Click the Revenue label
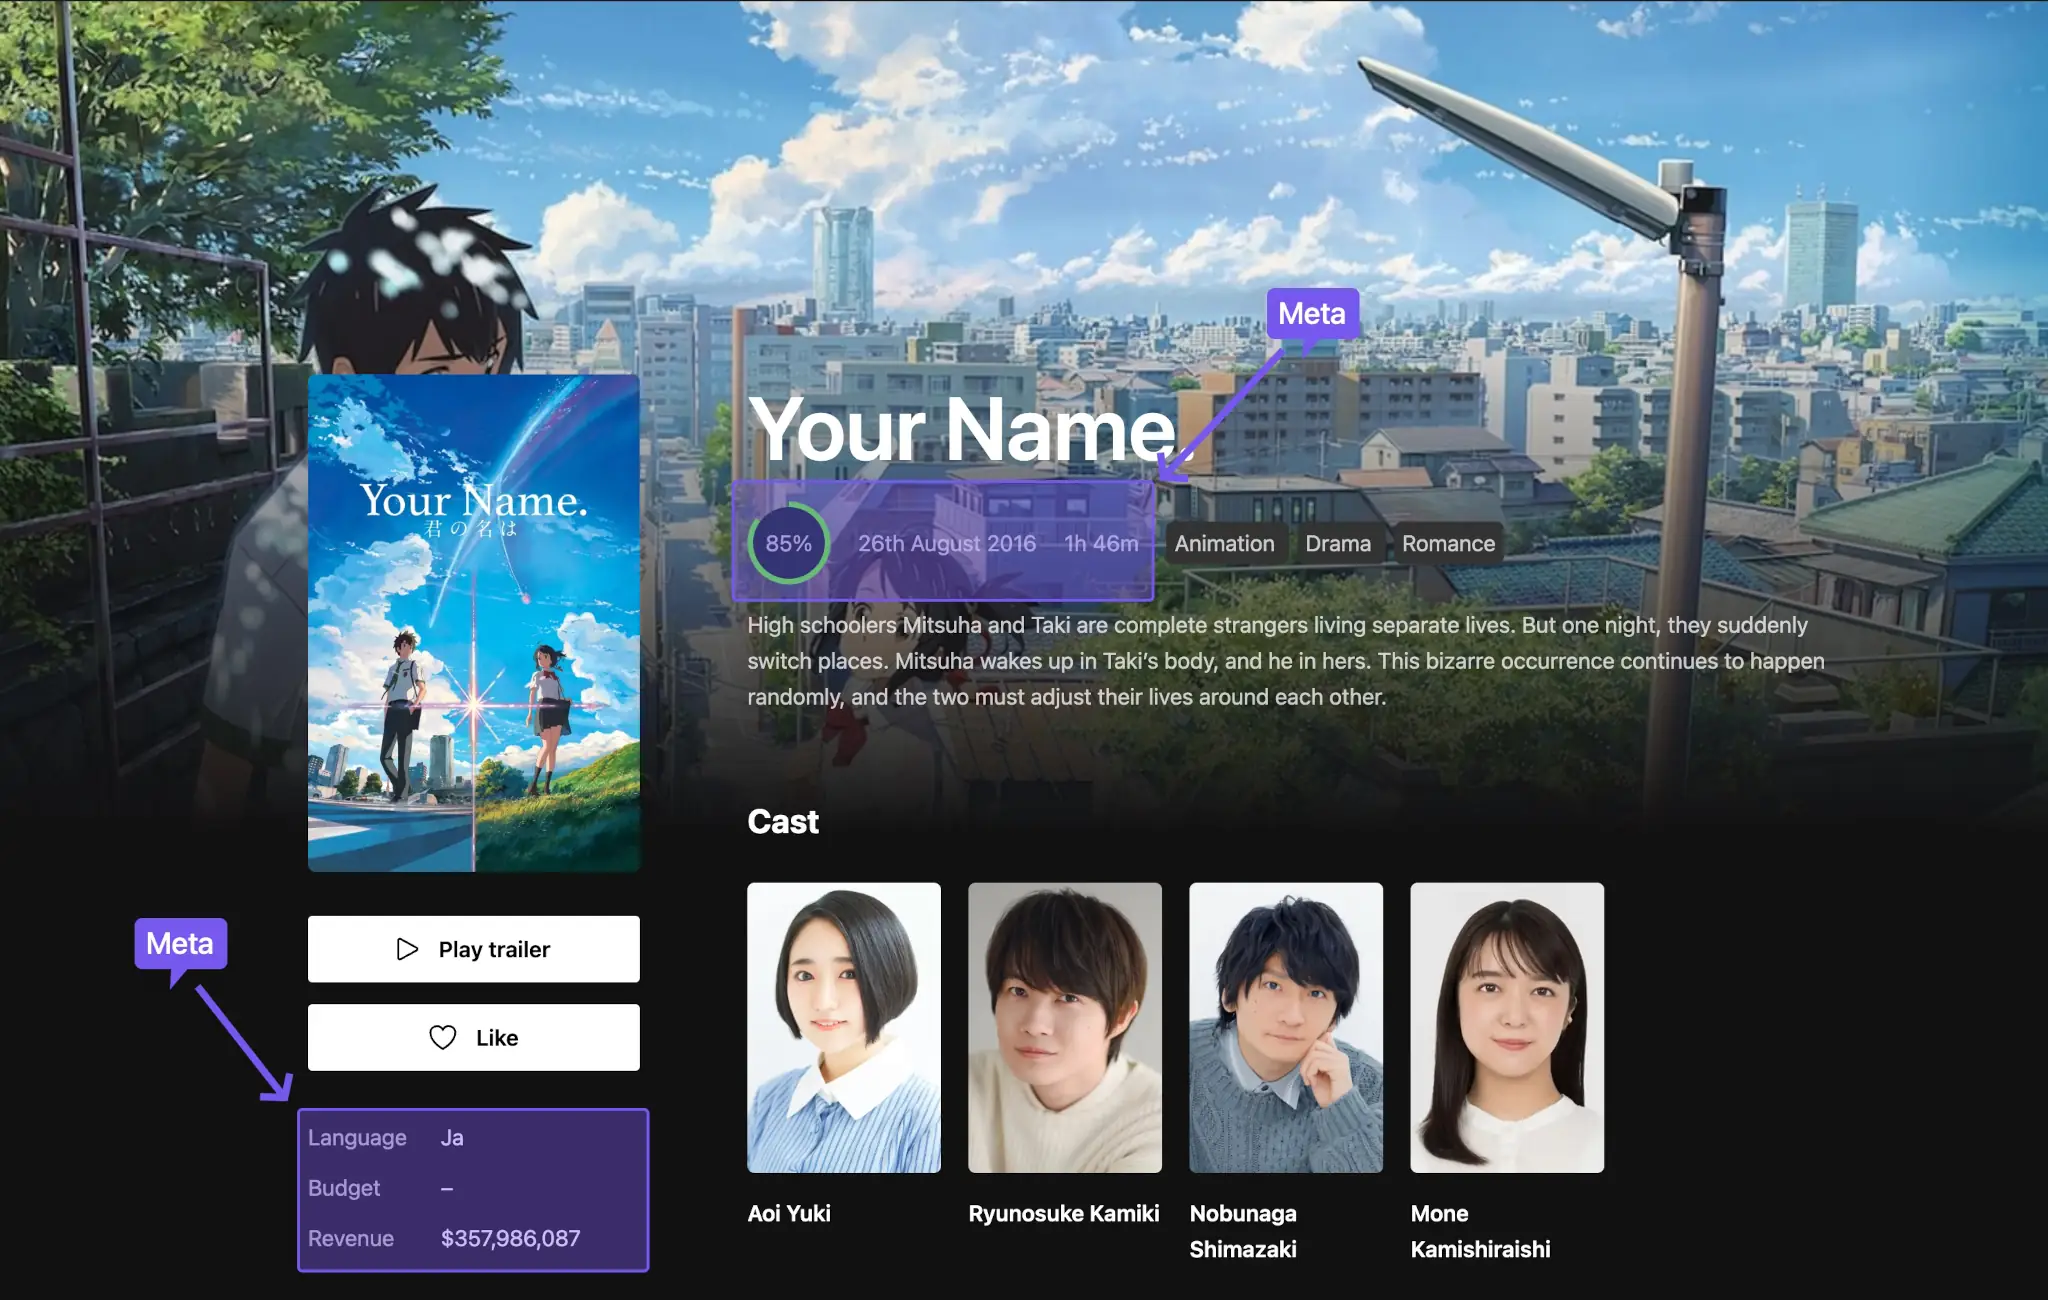The image size is (2048, 1300). tap(351, 1238)
